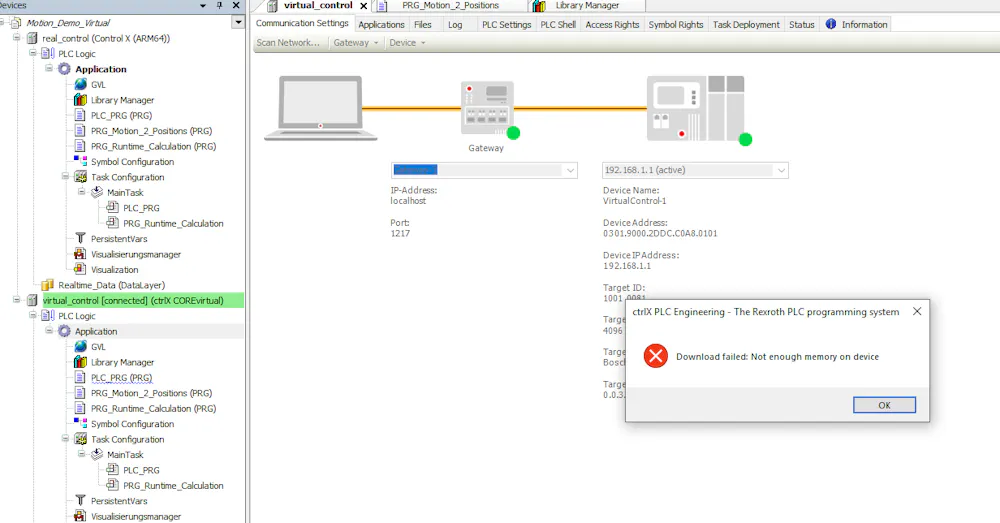This screenshot has width=1000, height=523.
Task: Open the Devices panel dropdown arrow
Action: pos(203,5)
